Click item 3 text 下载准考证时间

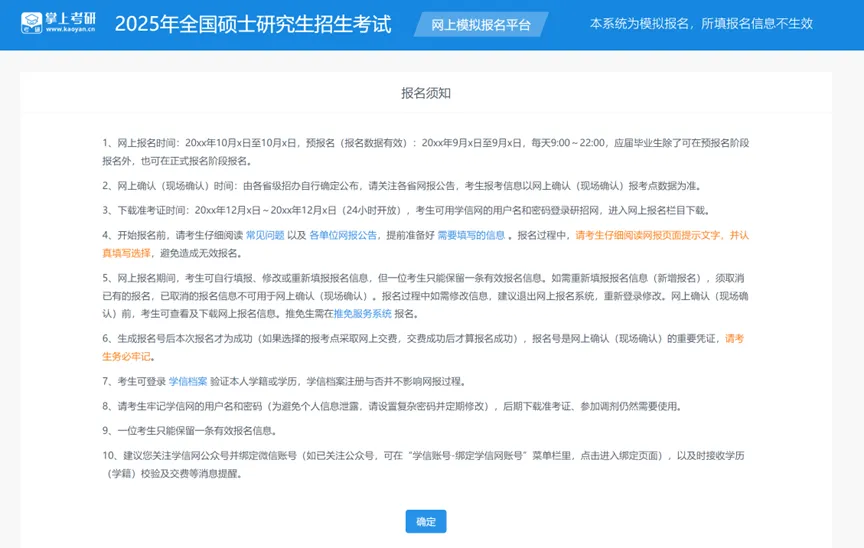pyautogui.click(x=152, y=210)
